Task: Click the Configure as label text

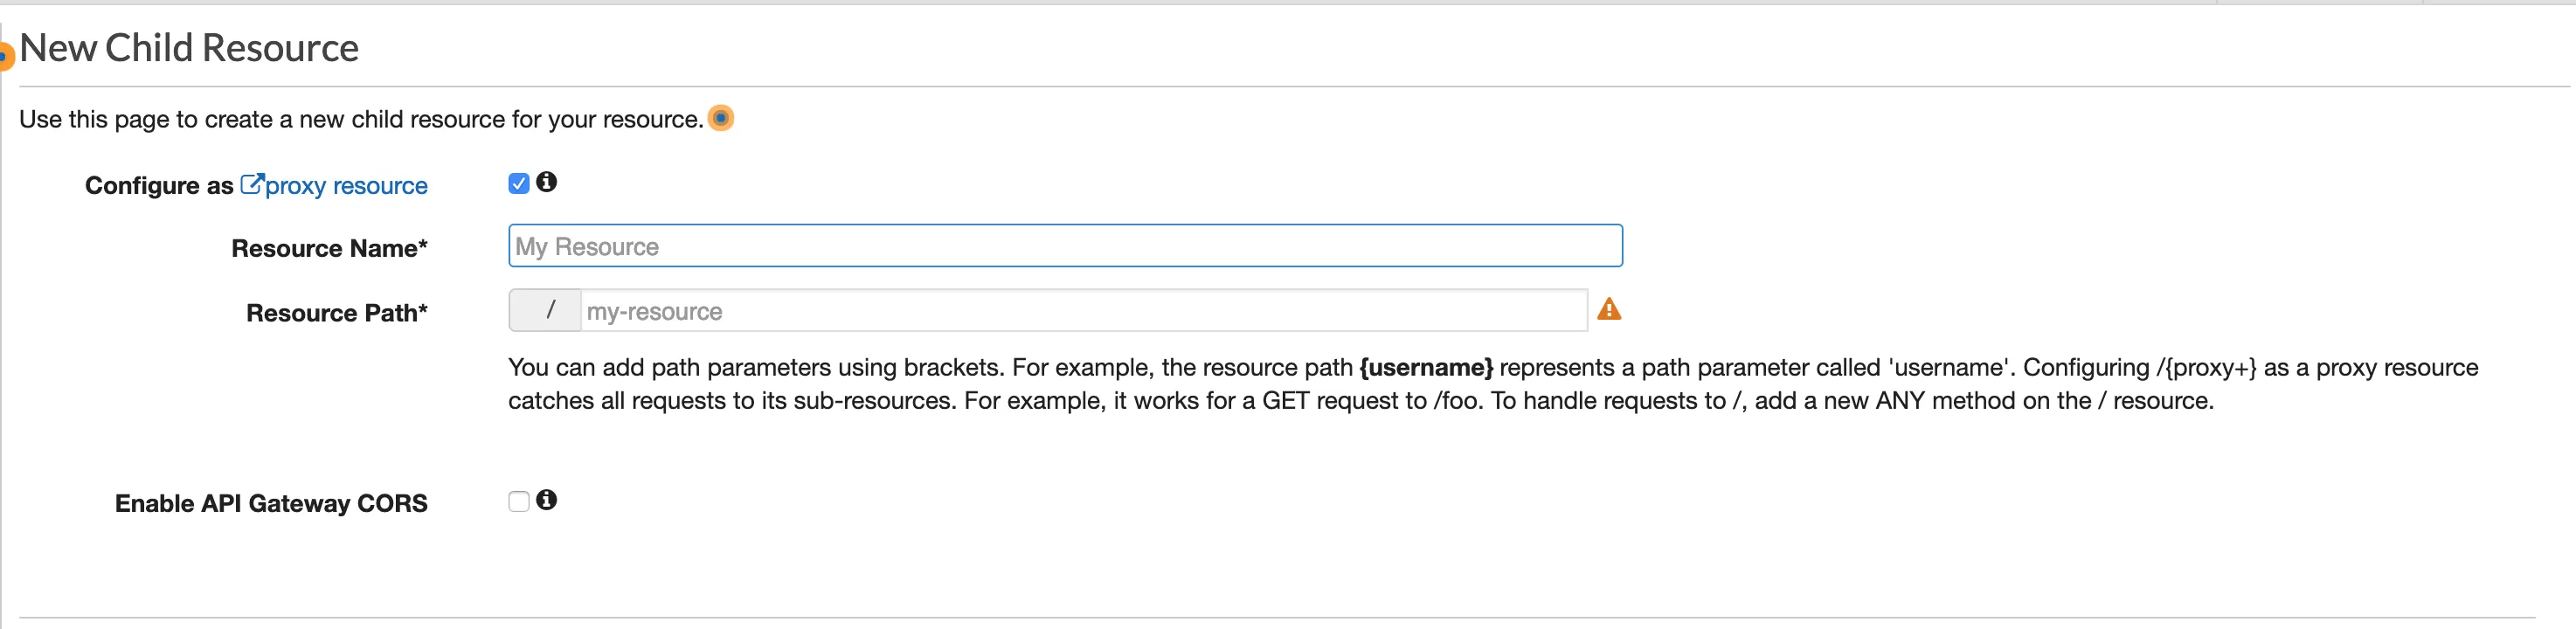Action: pyautogui.click(x=159, y=186)
